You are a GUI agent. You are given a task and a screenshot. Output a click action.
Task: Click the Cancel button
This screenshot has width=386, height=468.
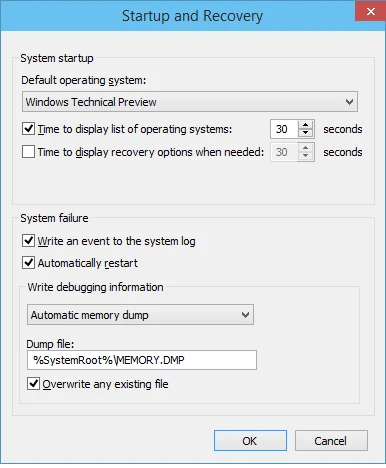click(x=331, y=441)
